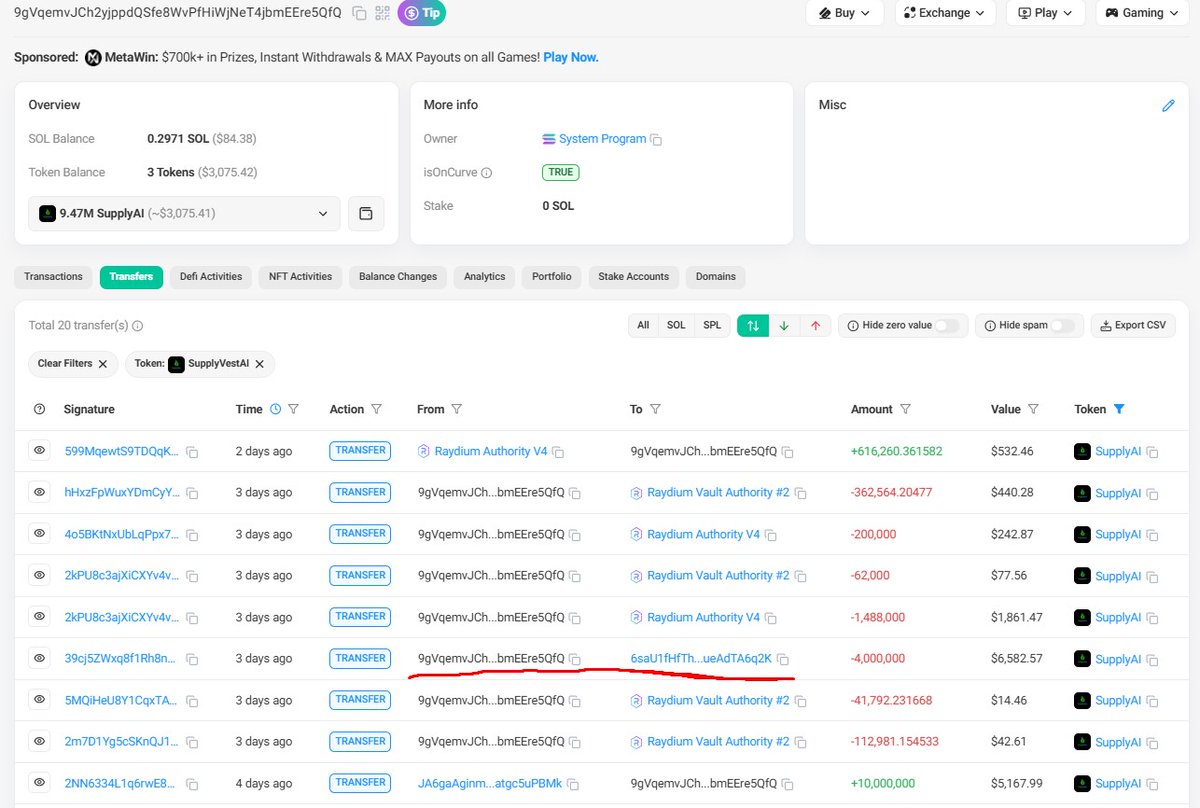Copy the System Program owner address
1200x808 pixels.
click(656, 140)
